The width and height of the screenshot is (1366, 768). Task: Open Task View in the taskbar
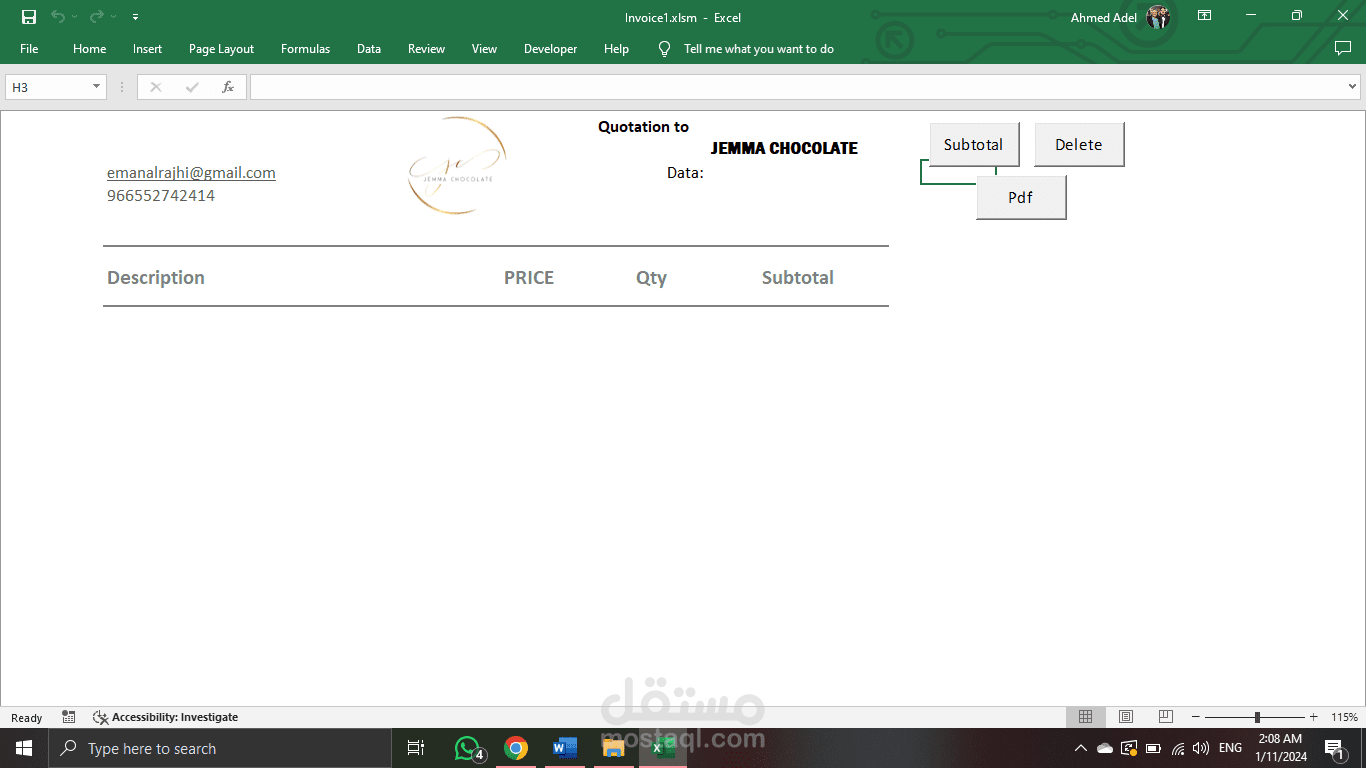coord(416,748)
